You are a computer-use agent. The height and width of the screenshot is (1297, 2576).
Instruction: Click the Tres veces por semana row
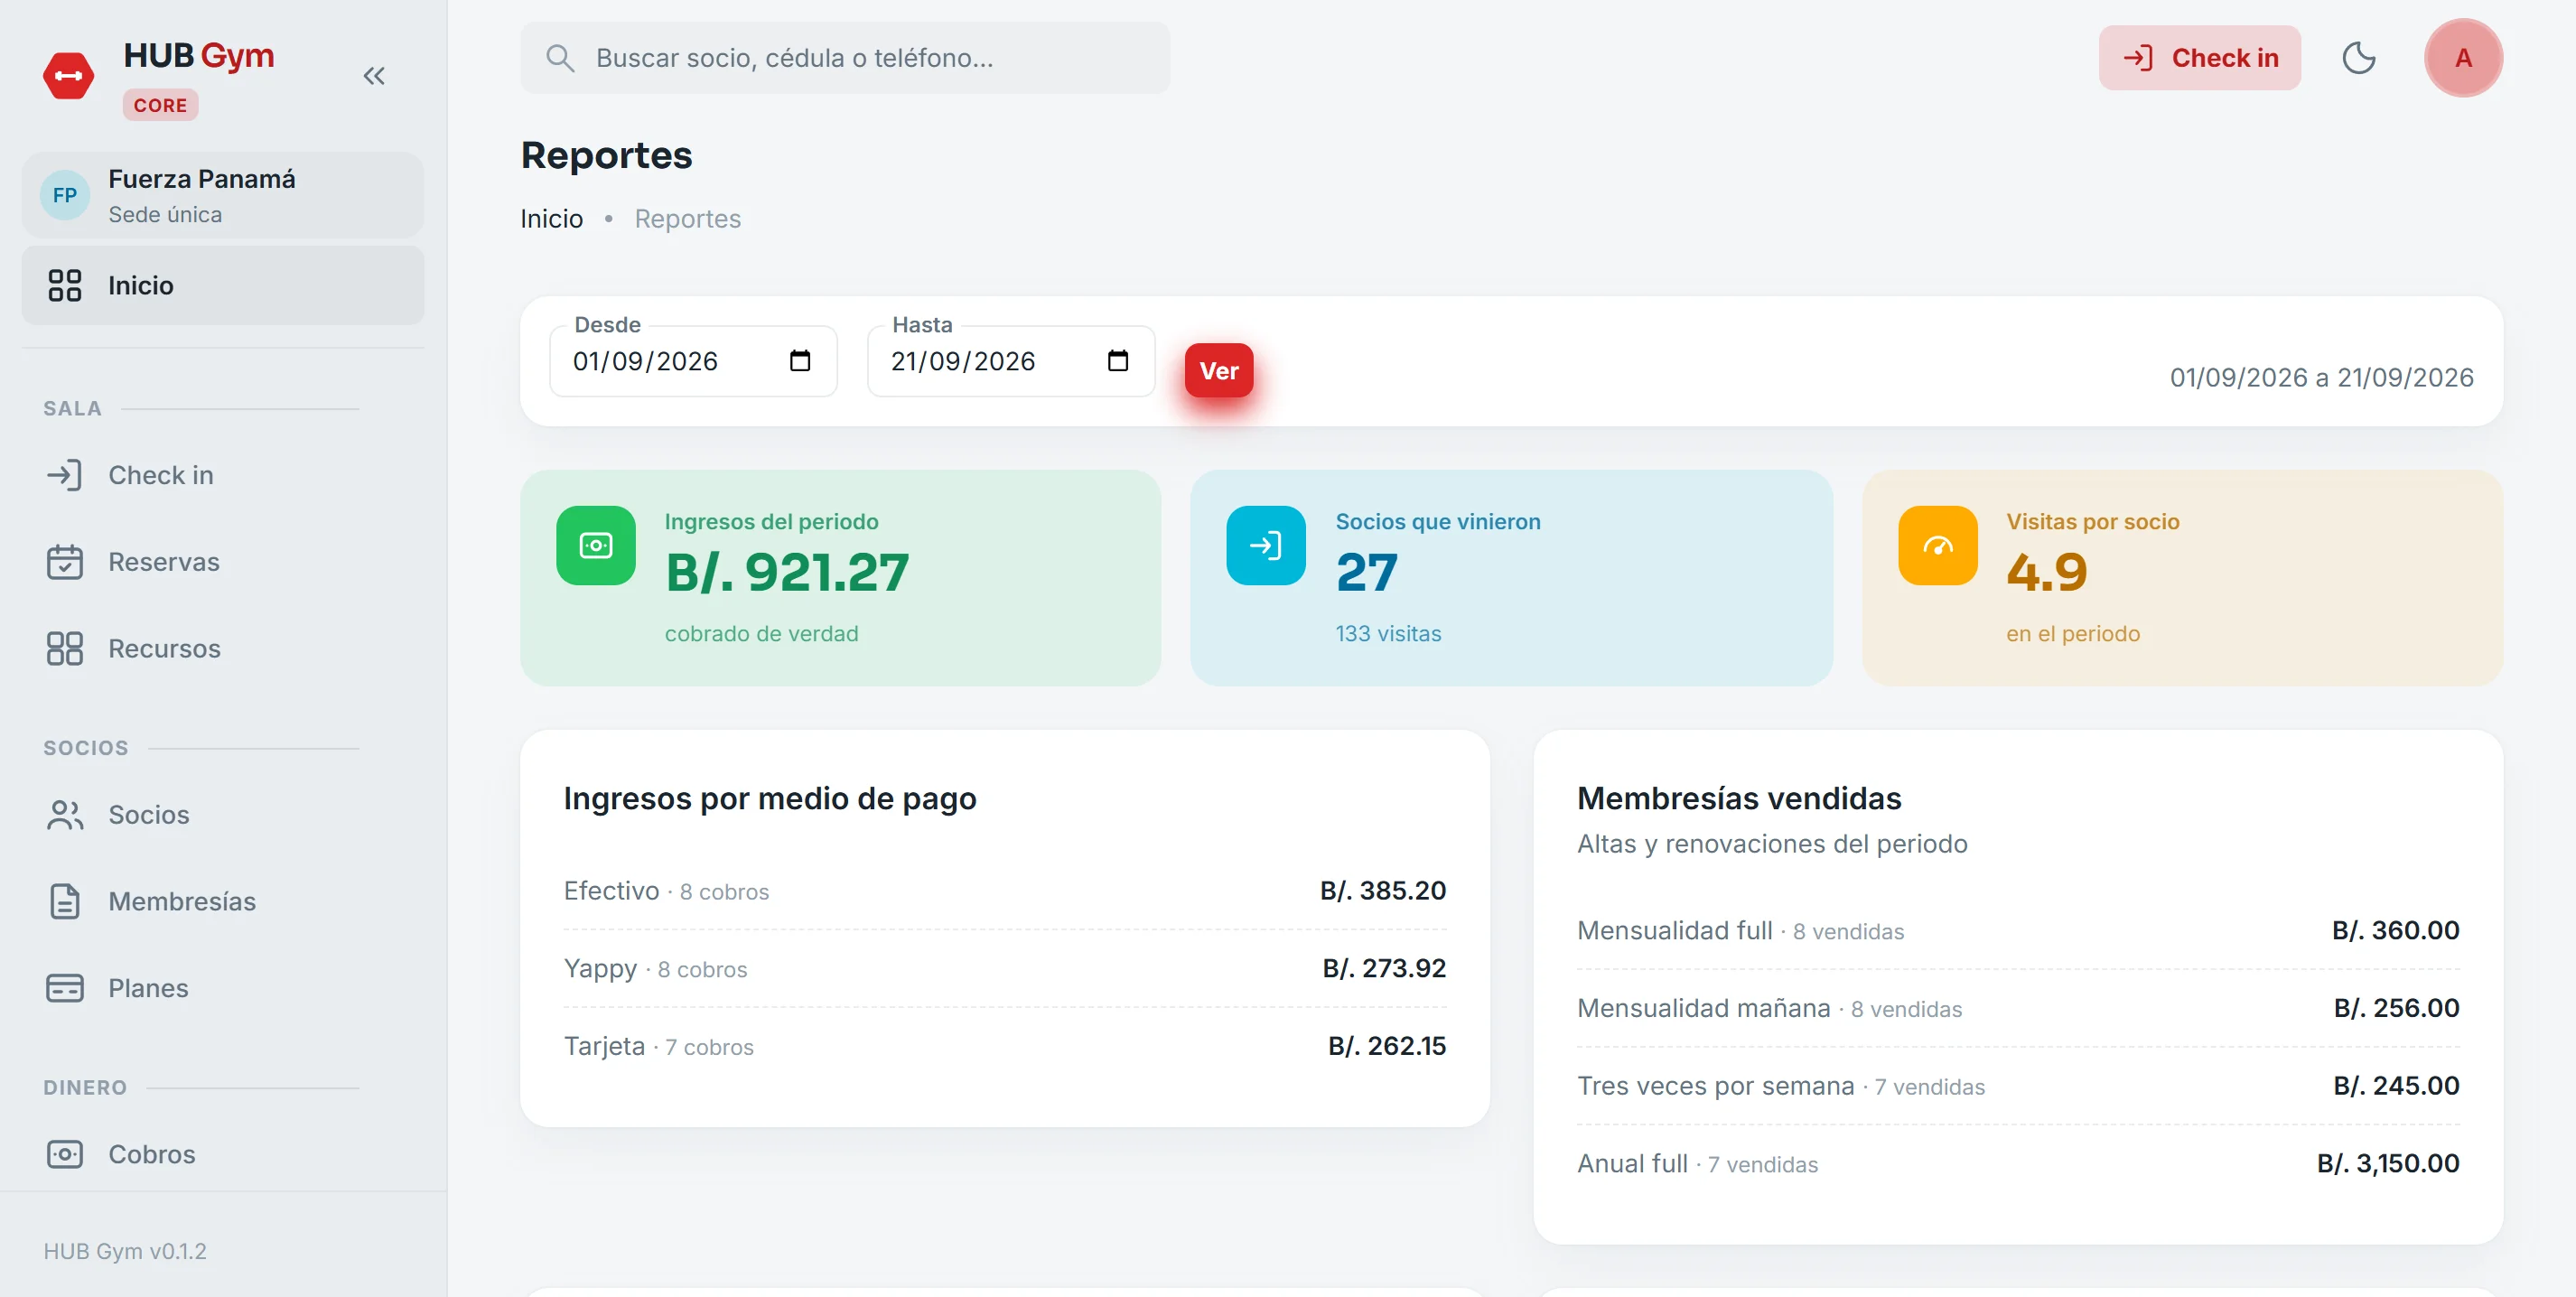pyautogui.click(x=2018, y=1086)
